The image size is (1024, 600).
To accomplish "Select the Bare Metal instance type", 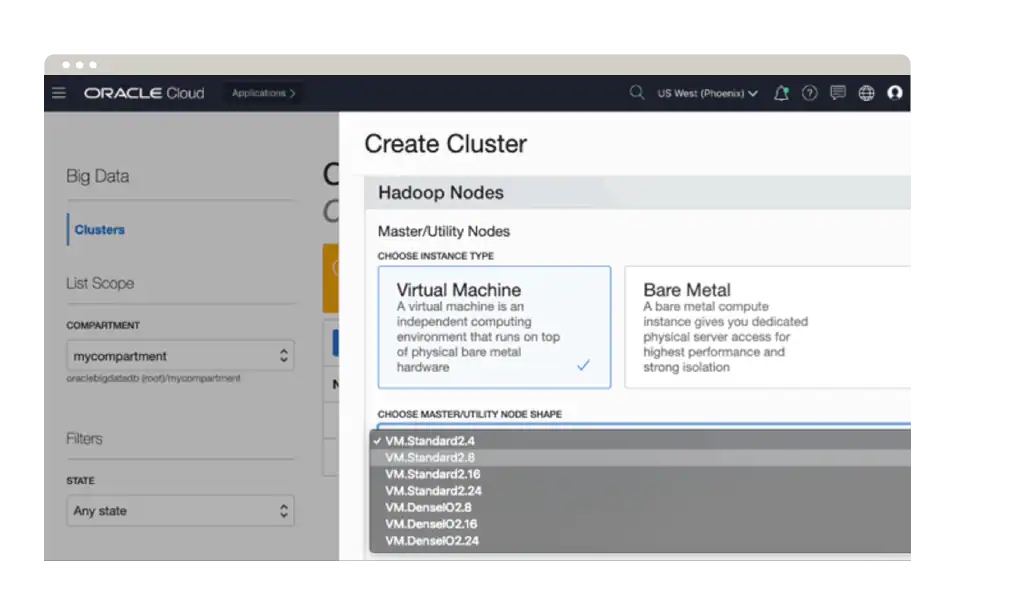I will click(x=766, y=327).
